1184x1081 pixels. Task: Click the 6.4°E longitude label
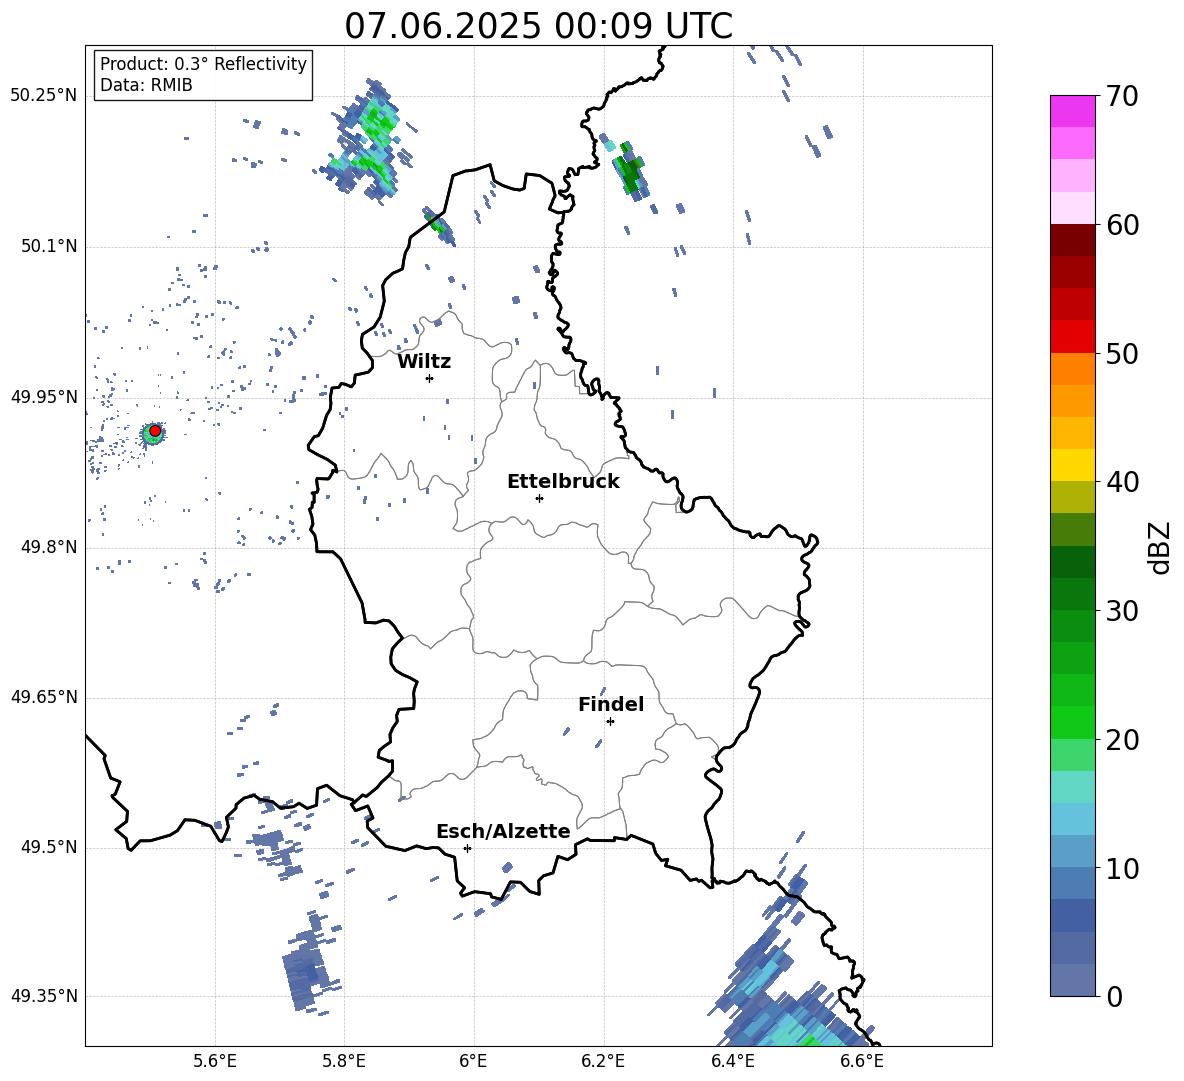click(x=732, y=1061)
